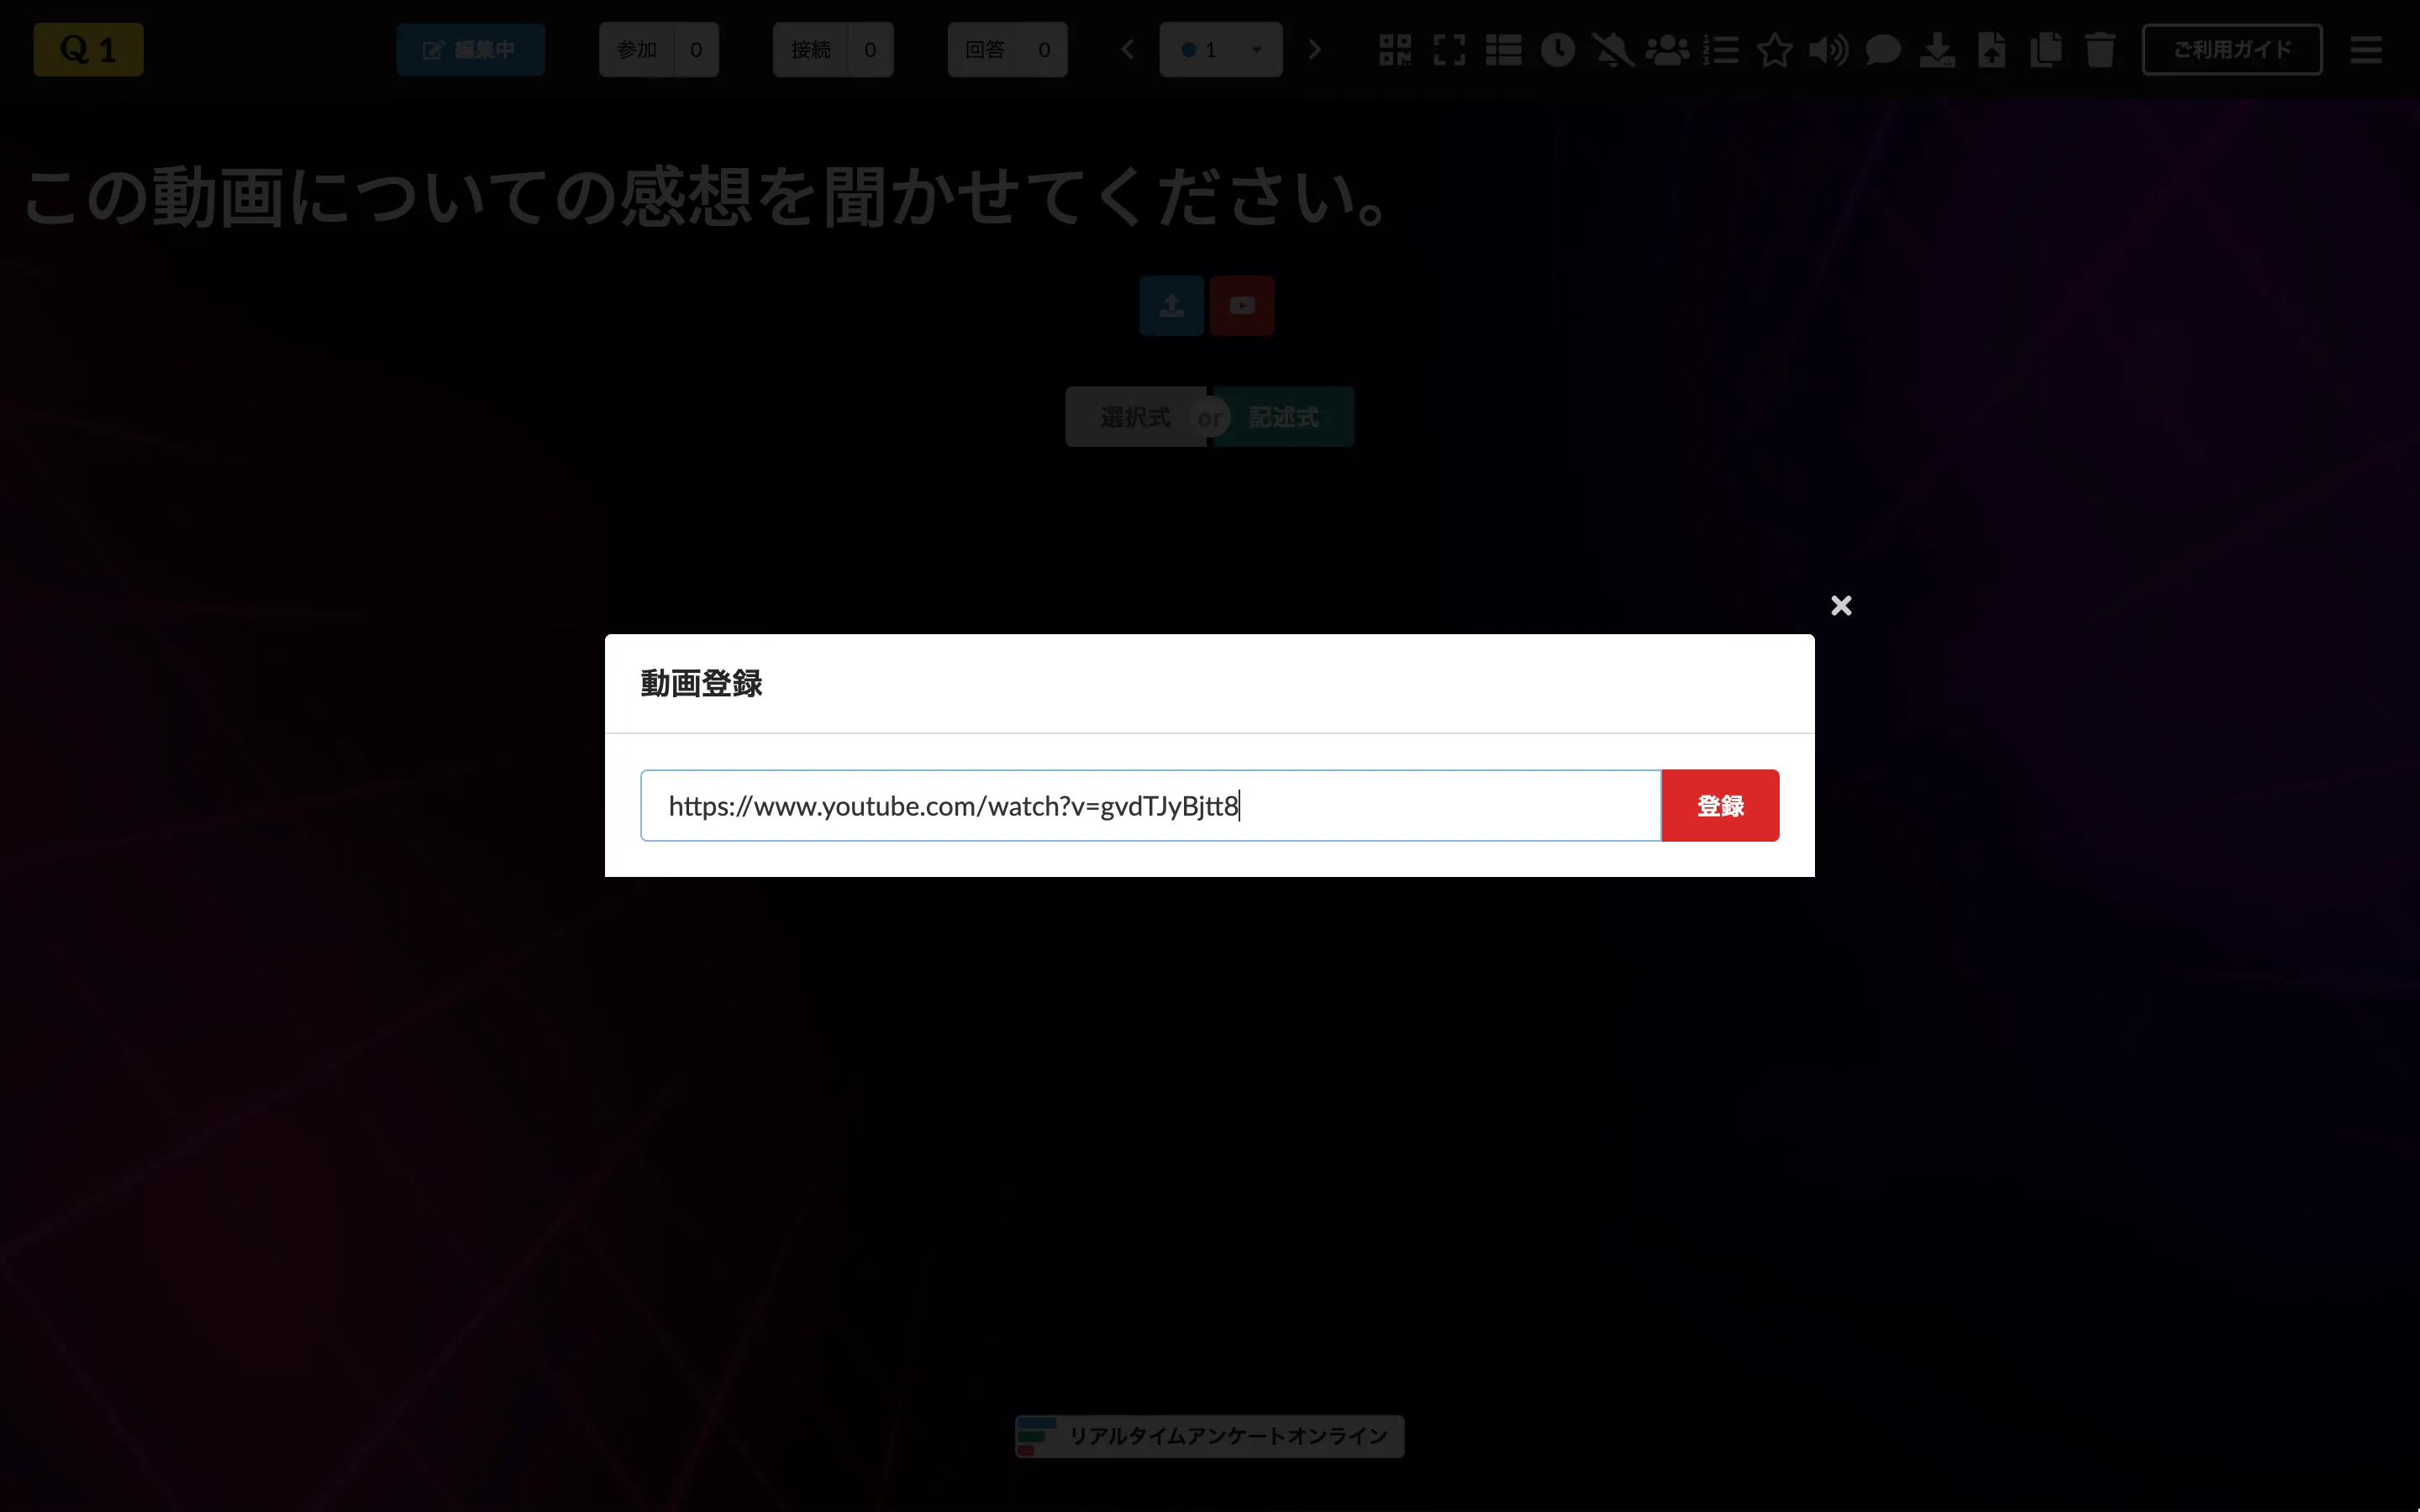2420x1512 pixels.
Task: Enter fullscreen presentation mode
Action: tap(1449, 49)
